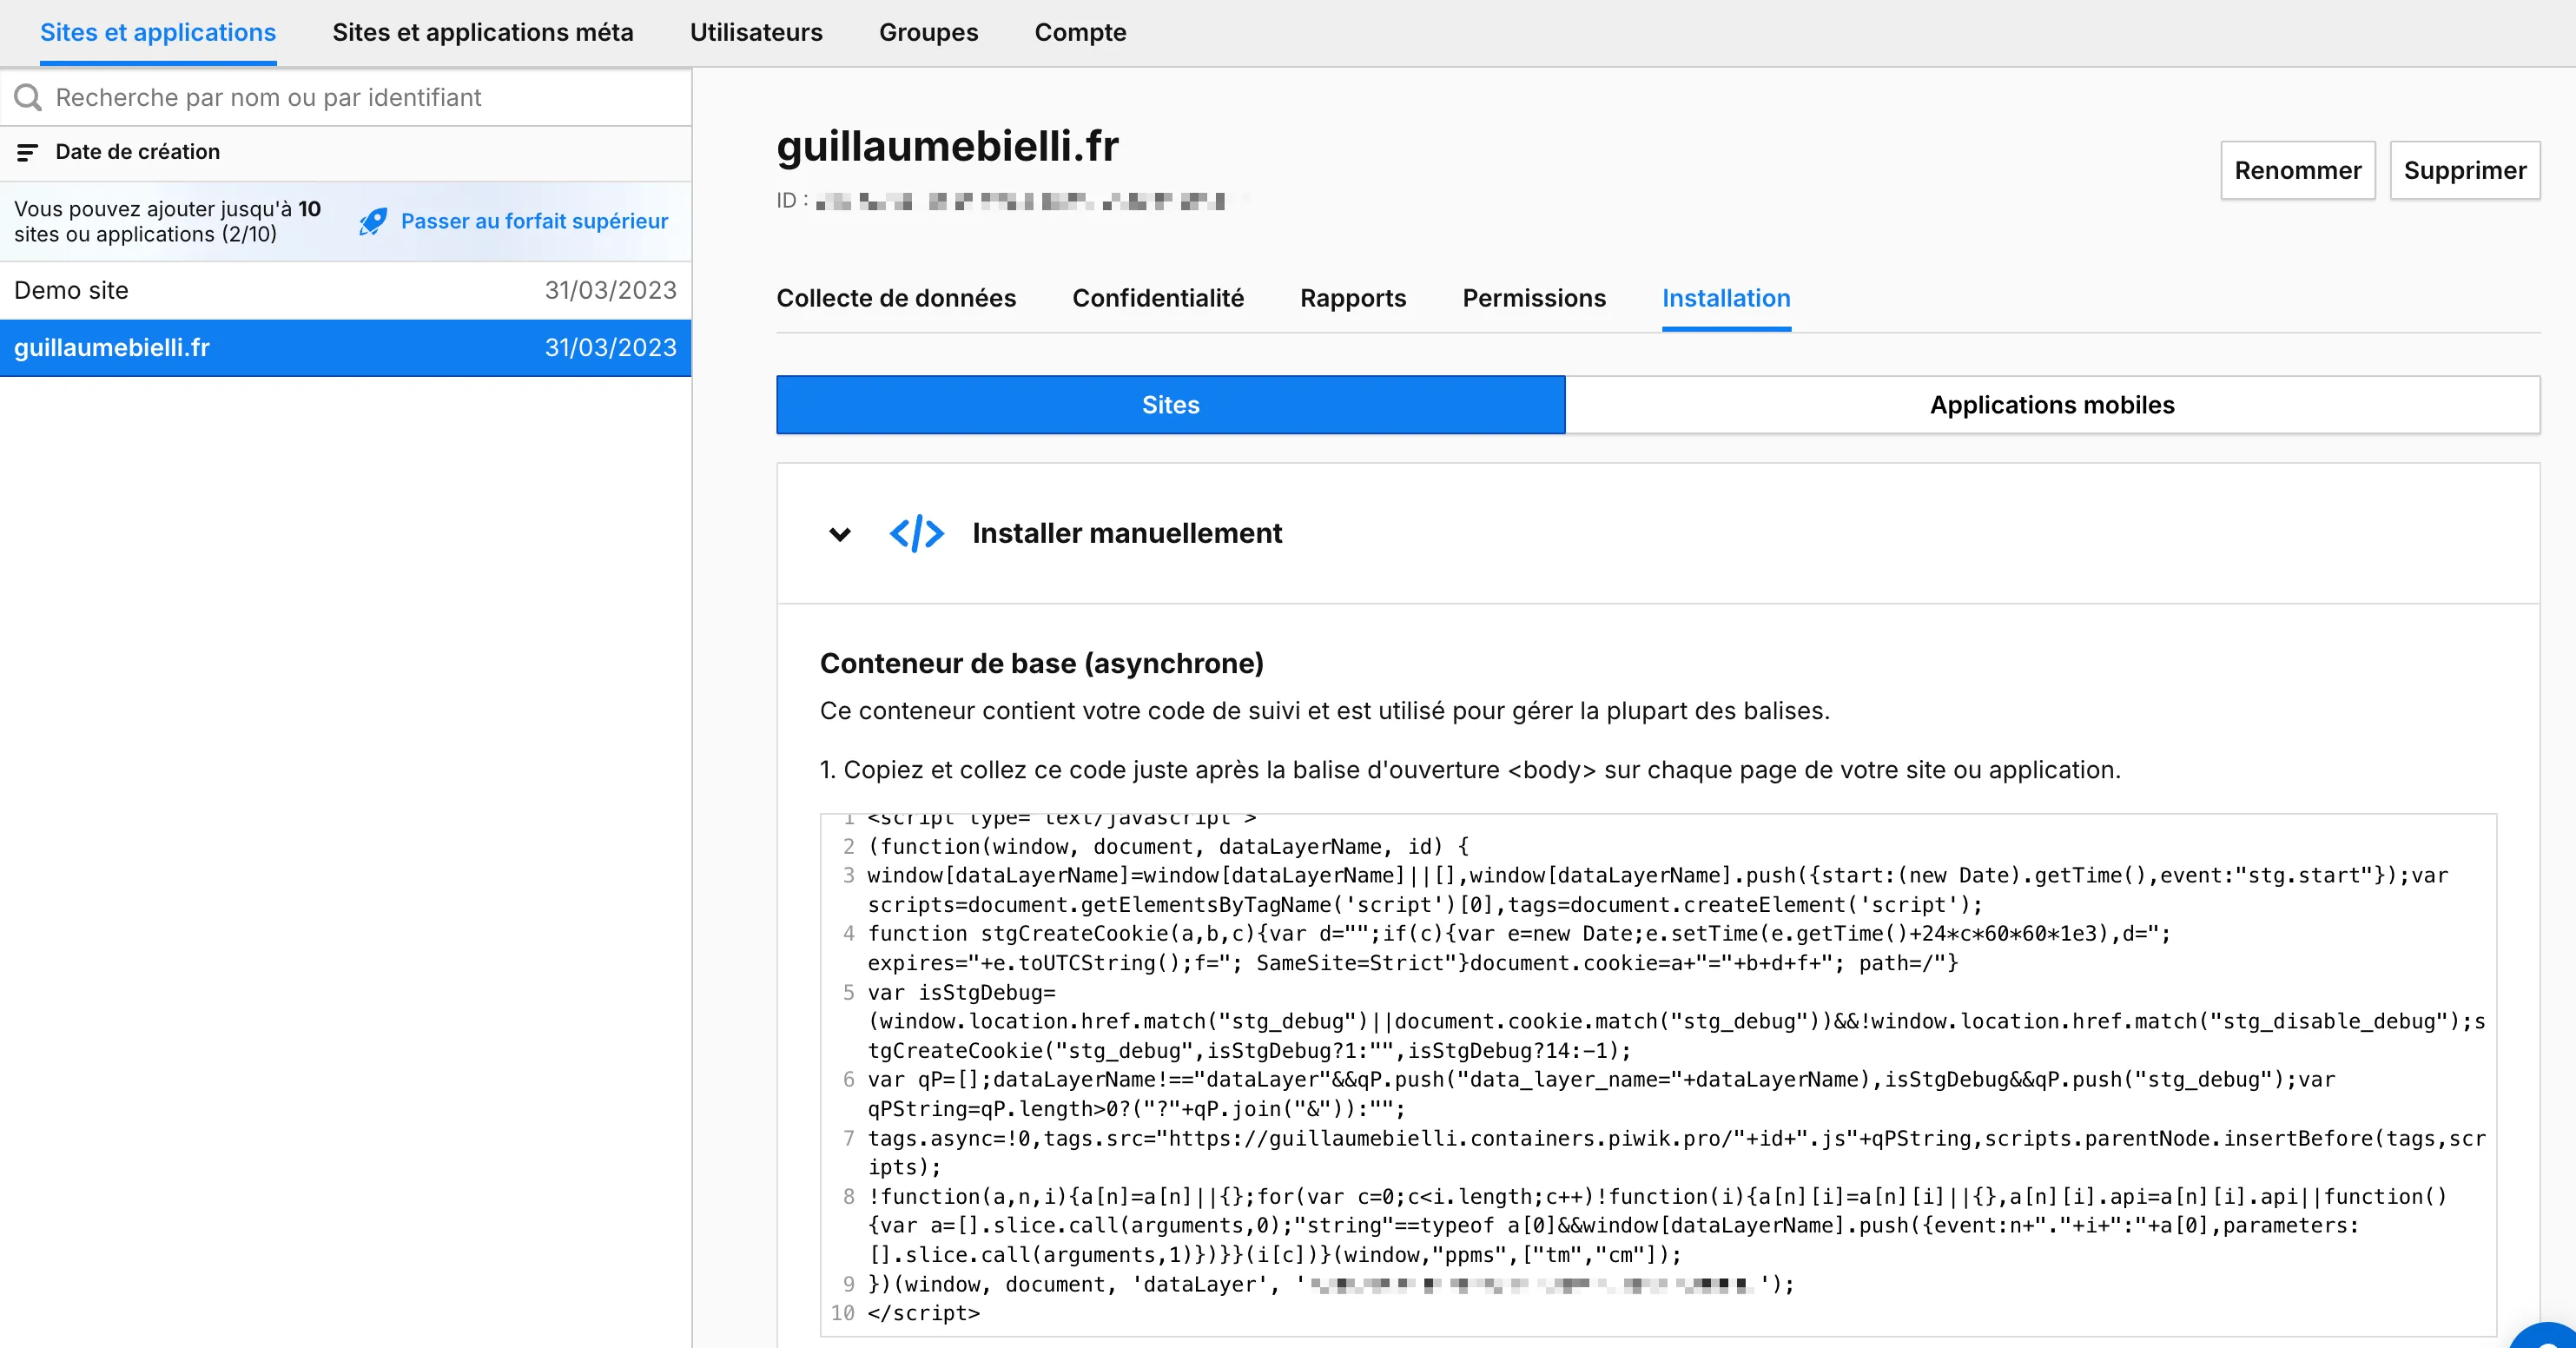Open the Compte menu item

pos(1080,32)
